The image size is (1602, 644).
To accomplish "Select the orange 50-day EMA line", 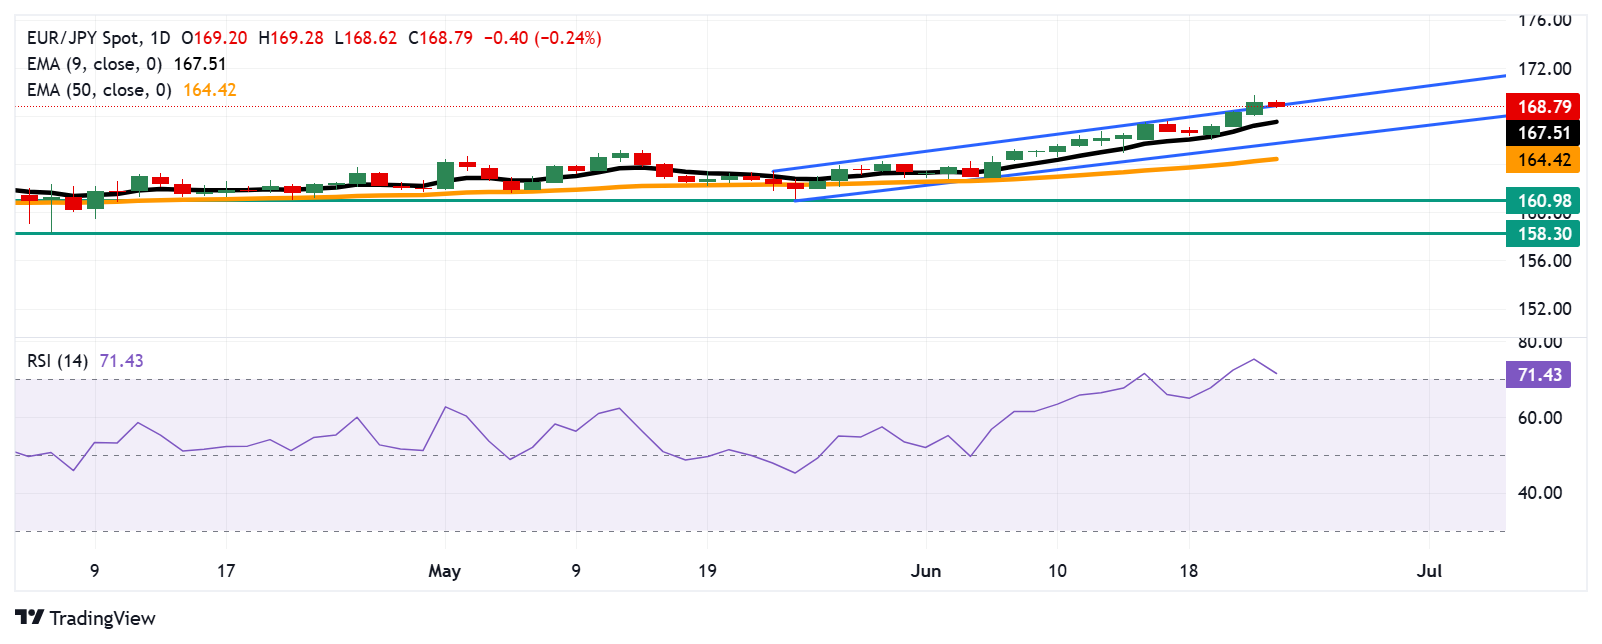I will click(x=647, y=185).
